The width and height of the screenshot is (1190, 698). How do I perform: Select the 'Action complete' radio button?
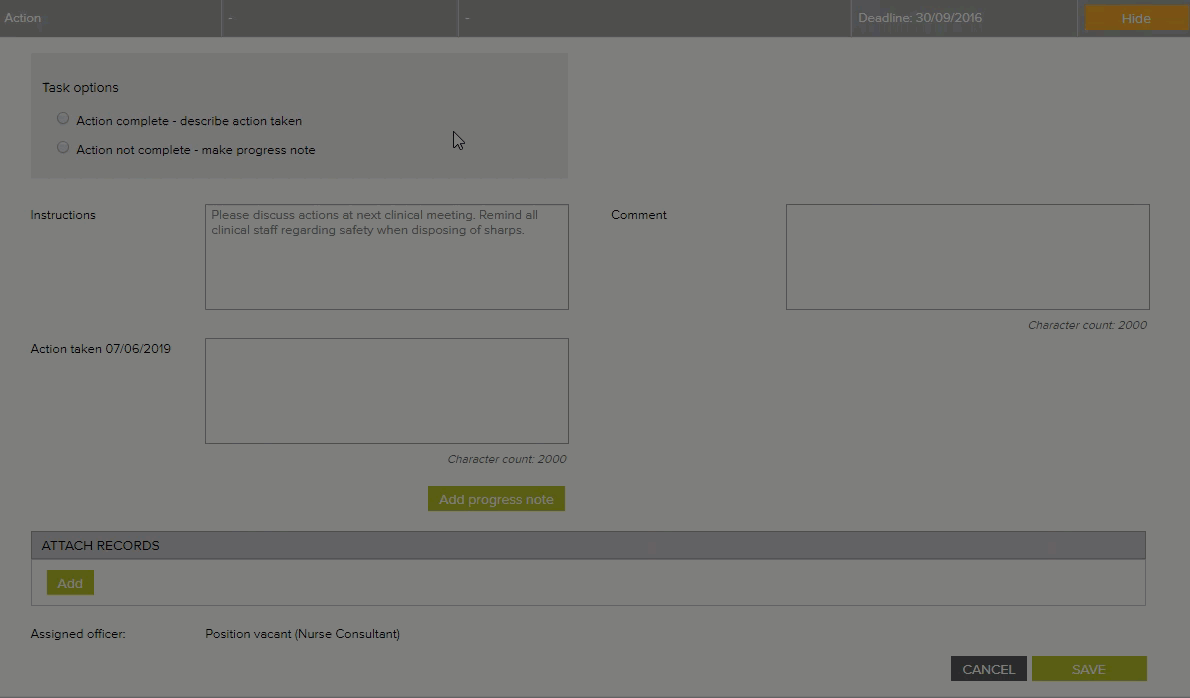63,119
